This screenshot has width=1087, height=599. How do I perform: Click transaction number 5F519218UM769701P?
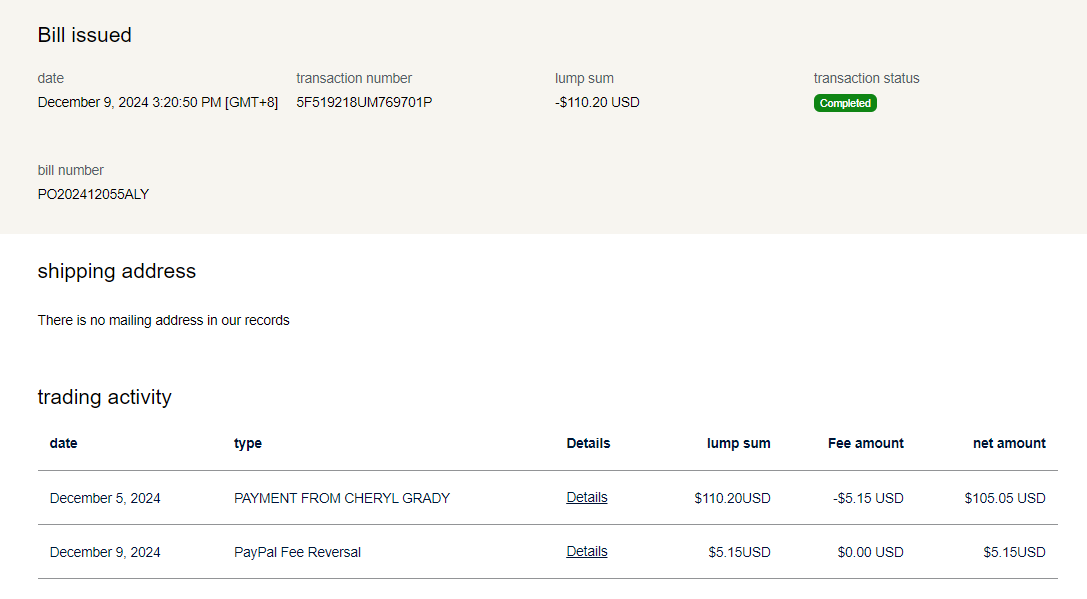364,102
